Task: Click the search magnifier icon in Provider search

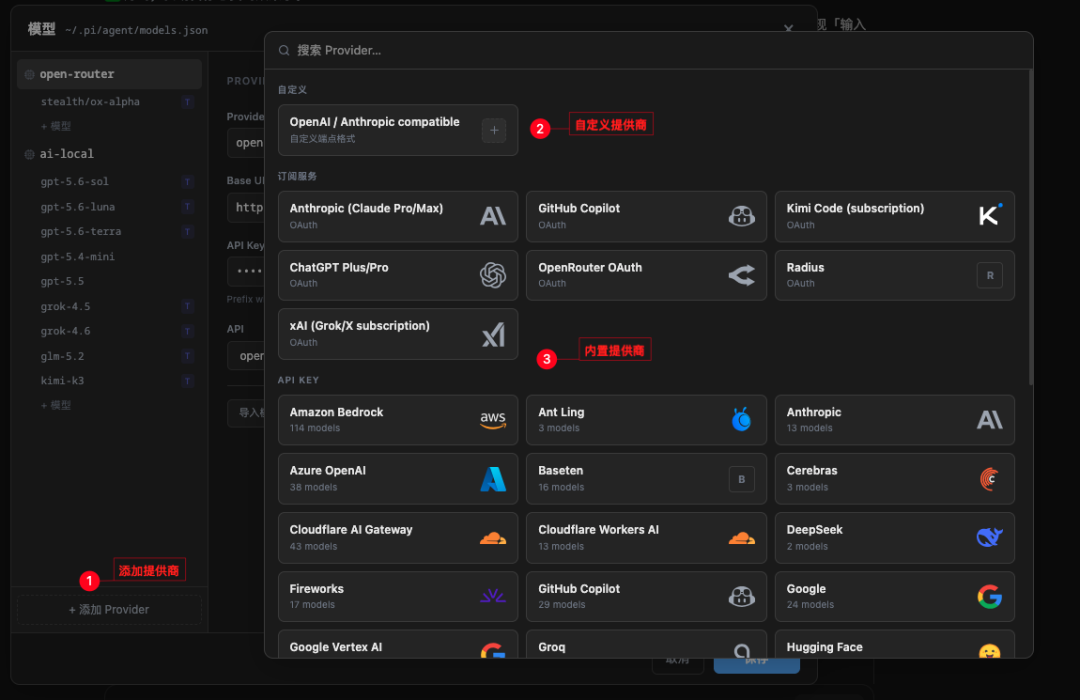Action: click(x=284, y=50)
